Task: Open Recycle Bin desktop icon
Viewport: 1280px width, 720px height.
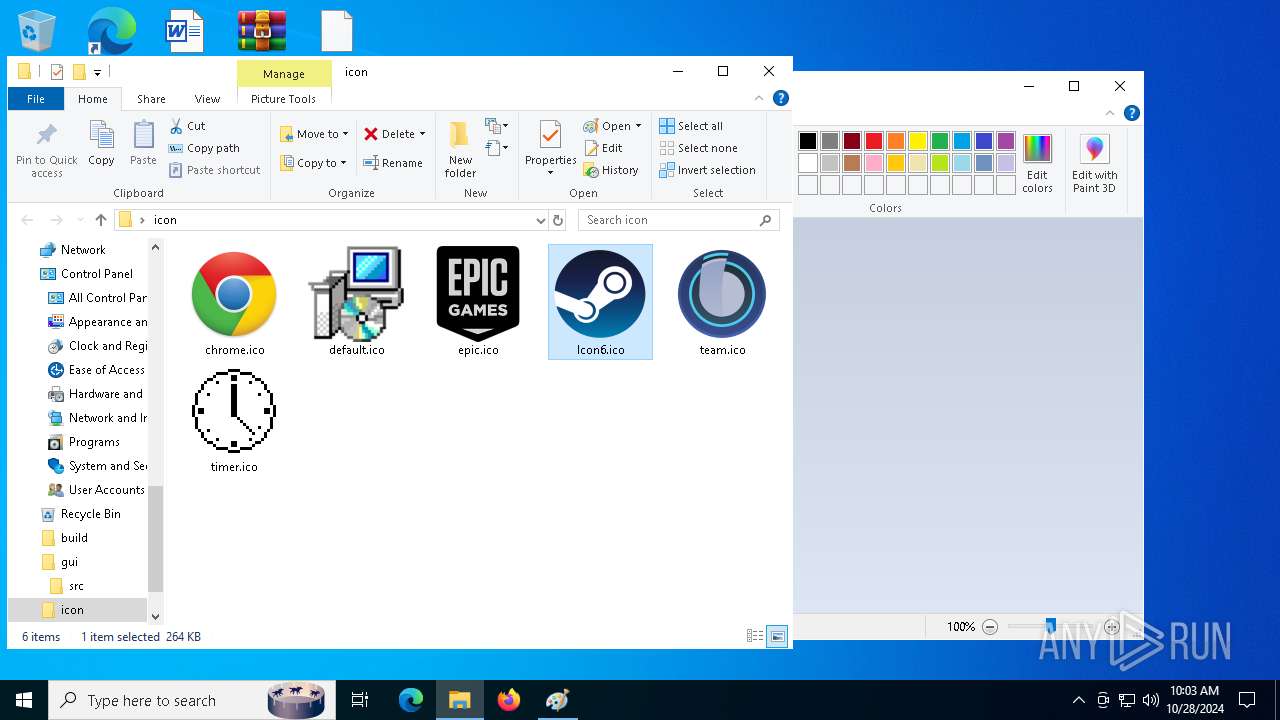Action: tap(37, 31)
